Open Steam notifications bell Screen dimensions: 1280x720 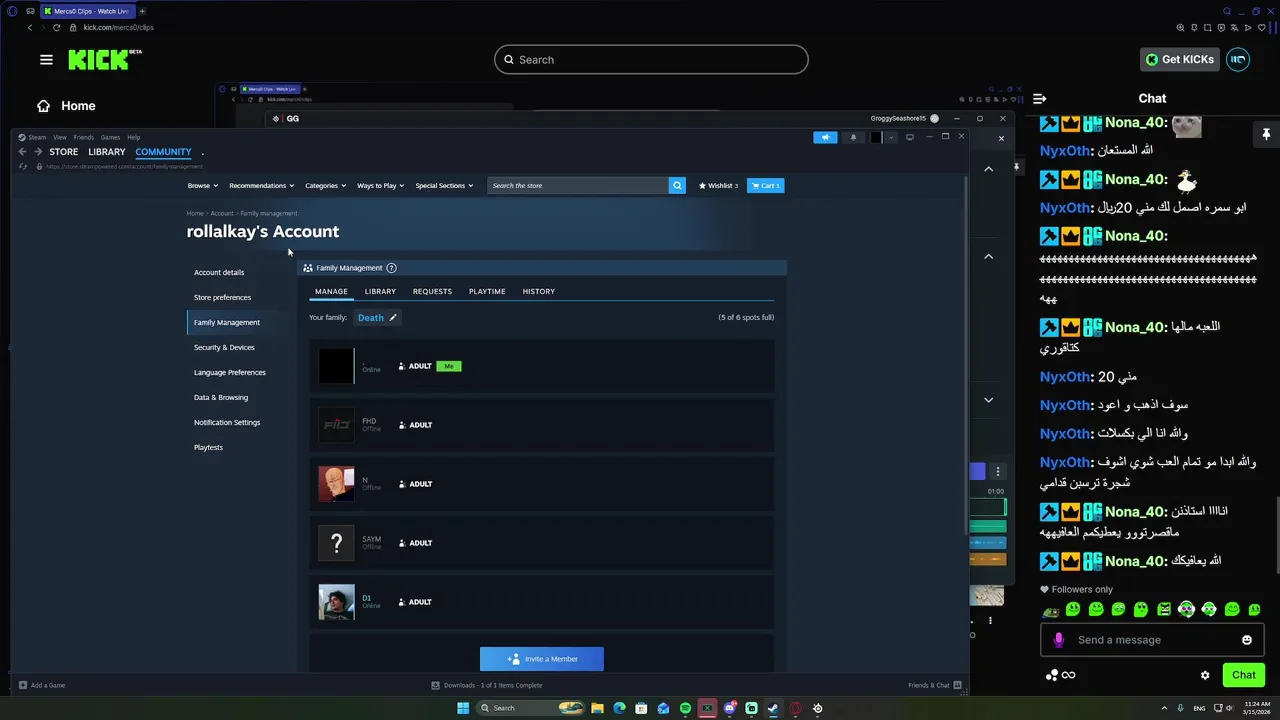pyautogui.click(x=853, y=137)
